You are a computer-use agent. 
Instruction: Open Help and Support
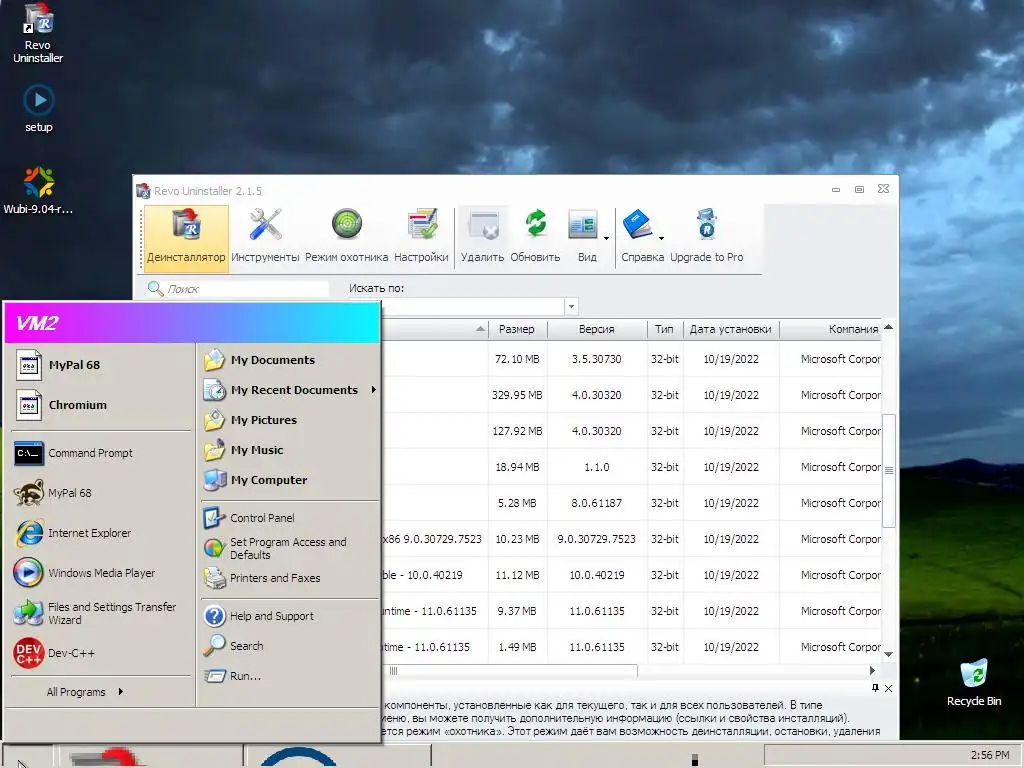289,616
